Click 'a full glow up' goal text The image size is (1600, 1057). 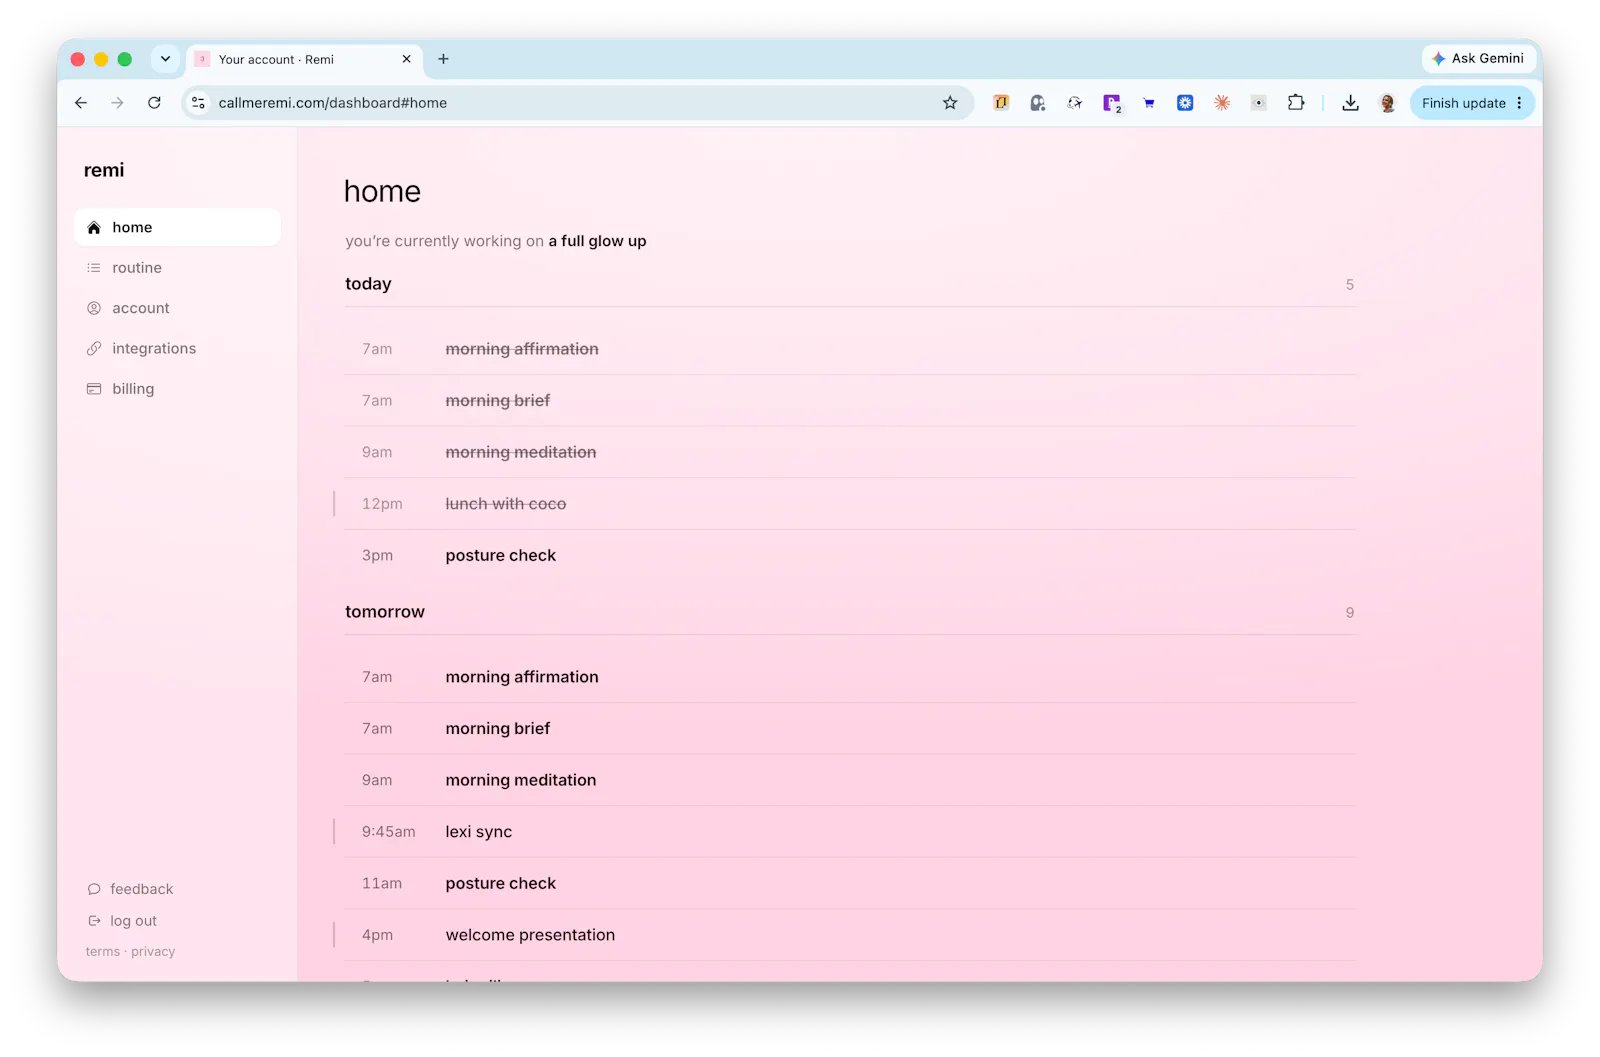pyautogui.click(x=597, y=241)
